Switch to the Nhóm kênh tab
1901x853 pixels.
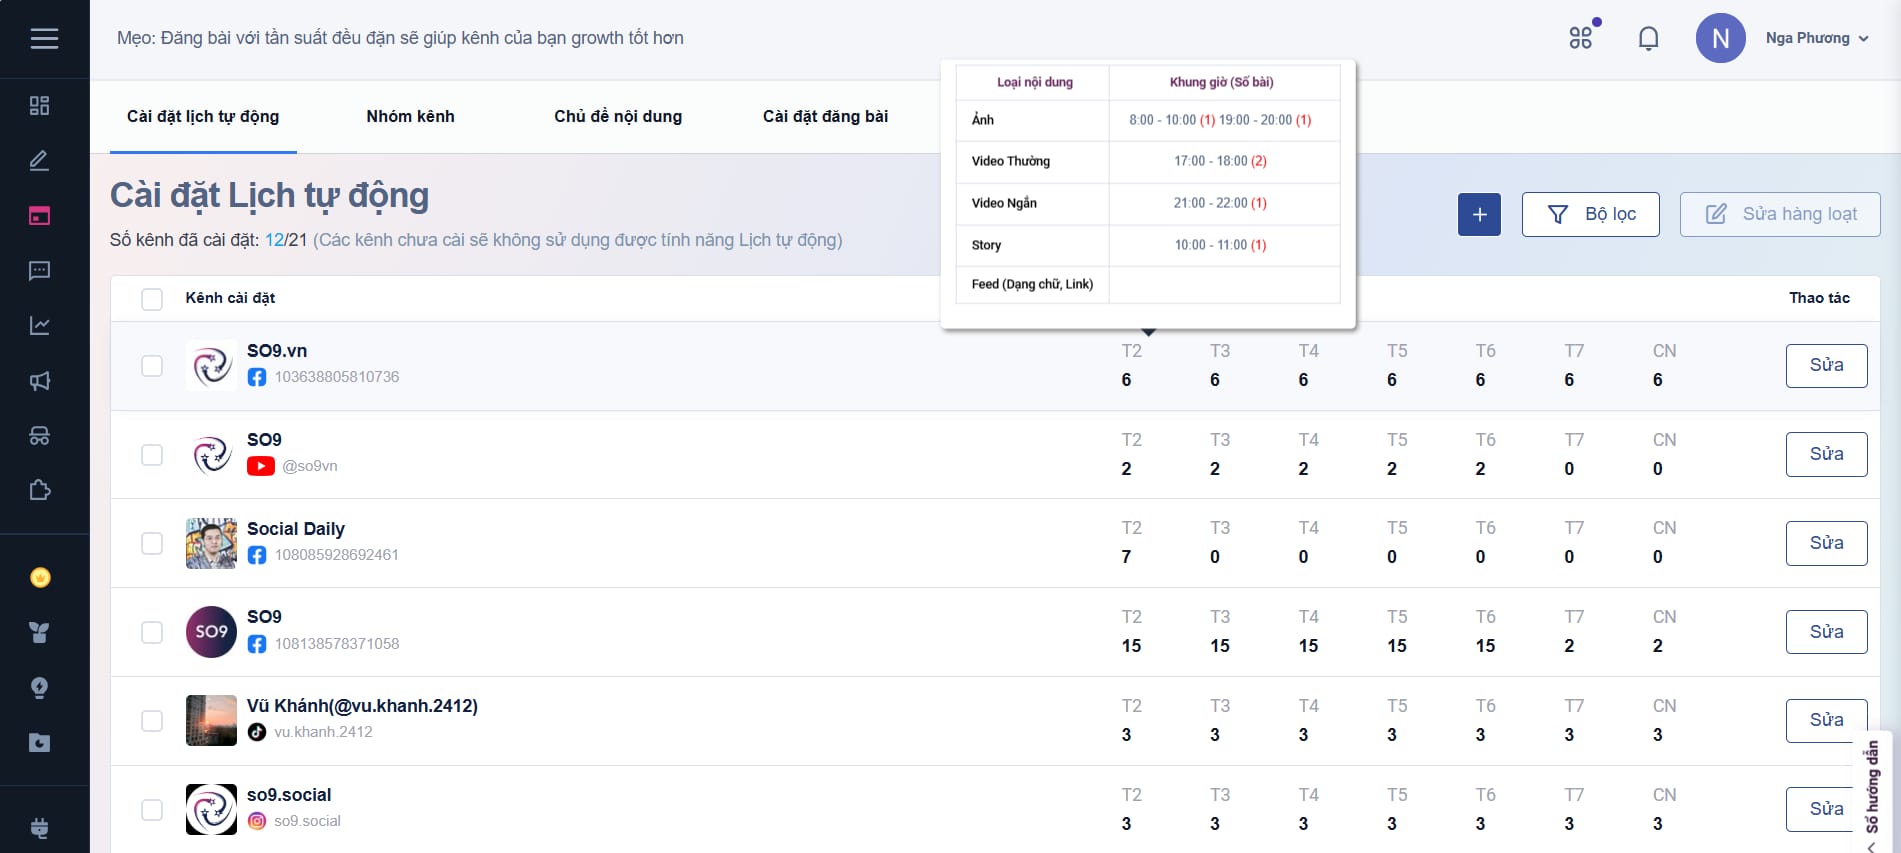[x=410, y=116]
